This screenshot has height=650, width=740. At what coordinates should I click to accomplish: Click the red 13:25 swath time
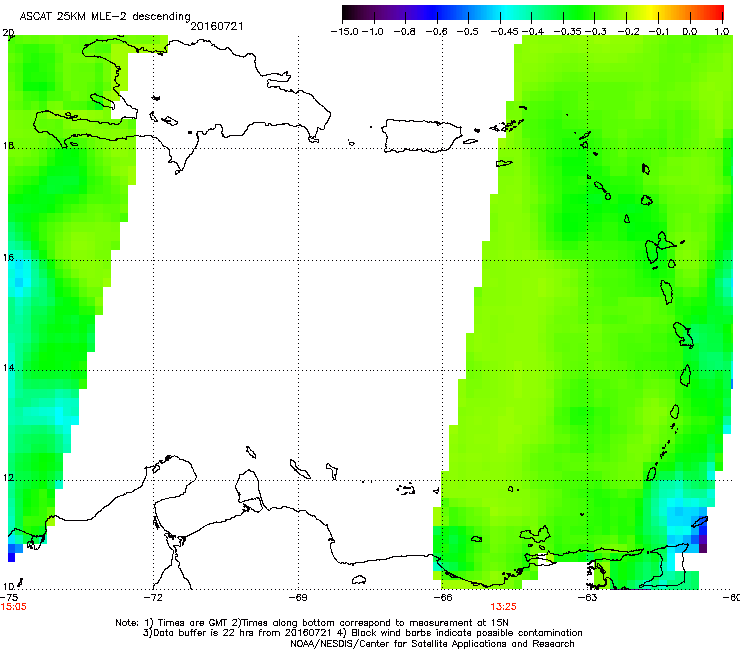pos(503,607)
